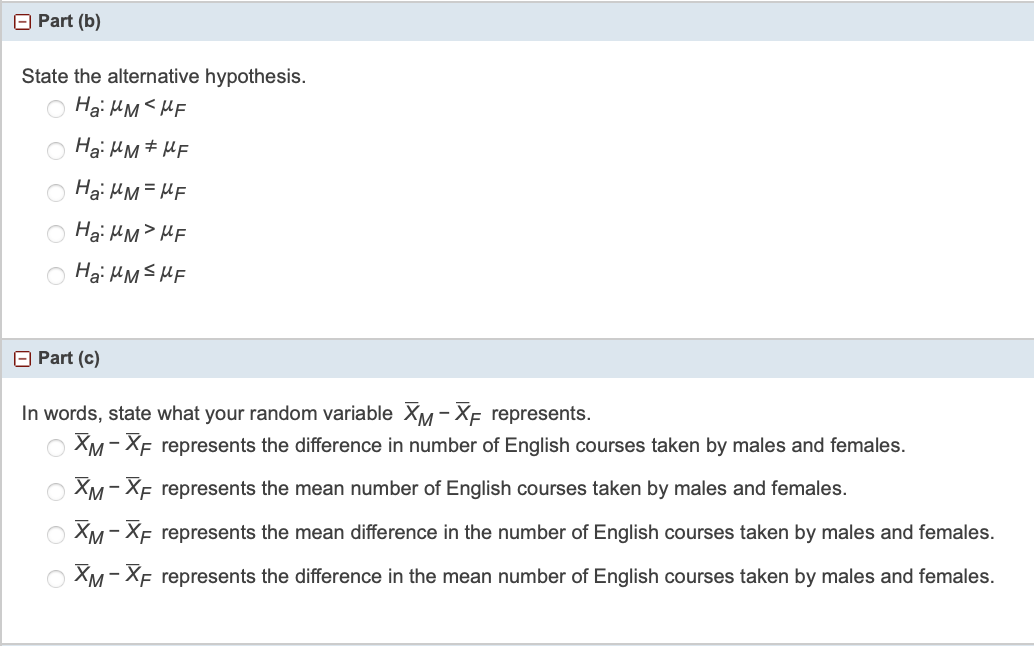Screen dimensions: 1034x646
Task: Choose the 'difference in number of English courses' answer
Action: [56, 446]
